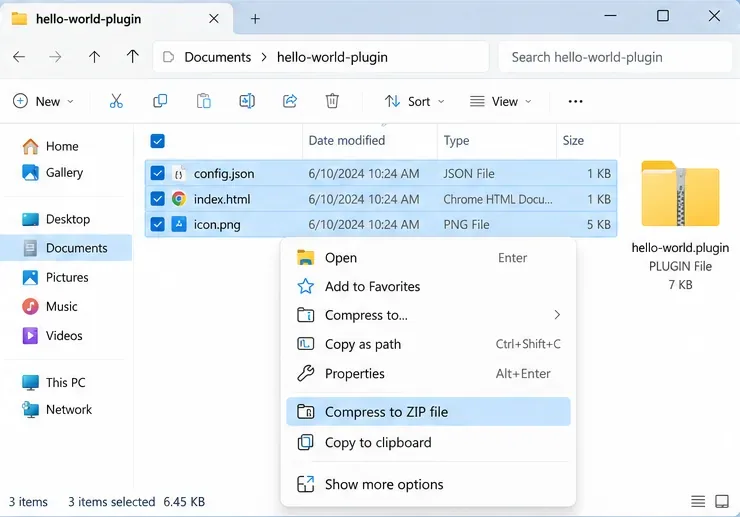
Task: Click the star icon beside Add to Favorites
Action: coord(305,286)
